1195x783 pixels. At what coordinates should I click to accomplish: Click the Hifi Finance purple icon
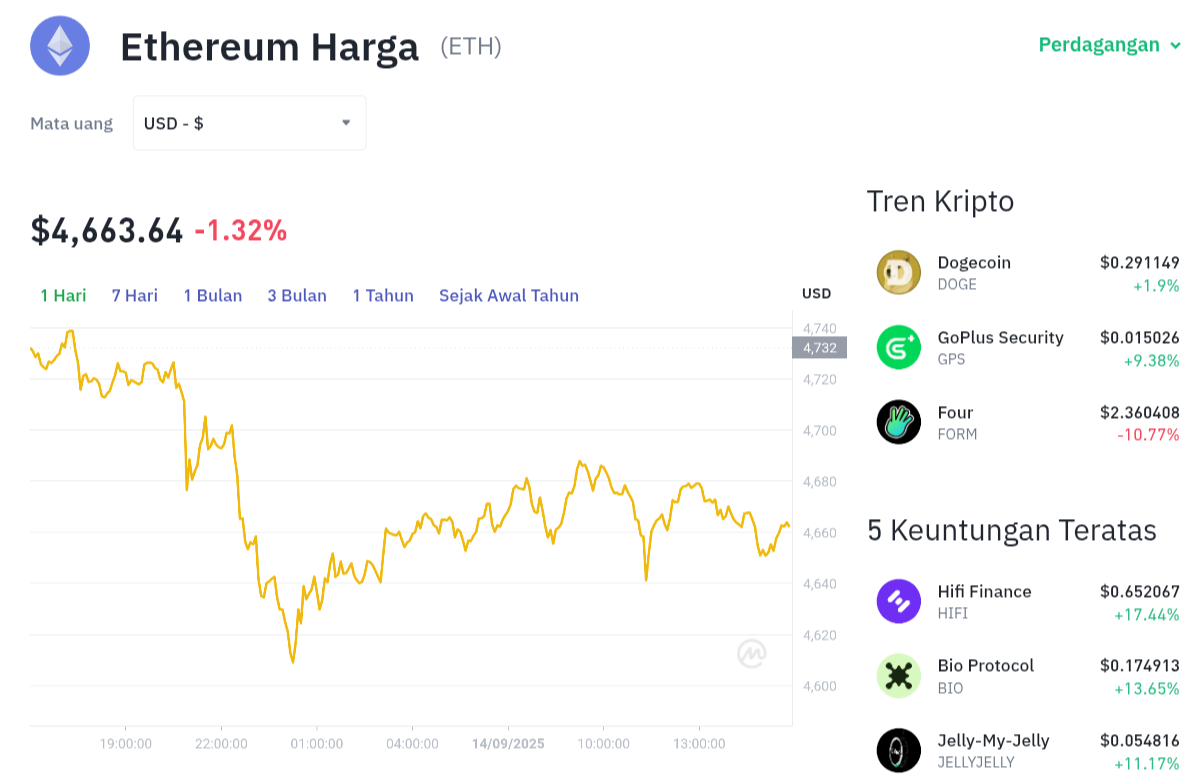(899, 601)
